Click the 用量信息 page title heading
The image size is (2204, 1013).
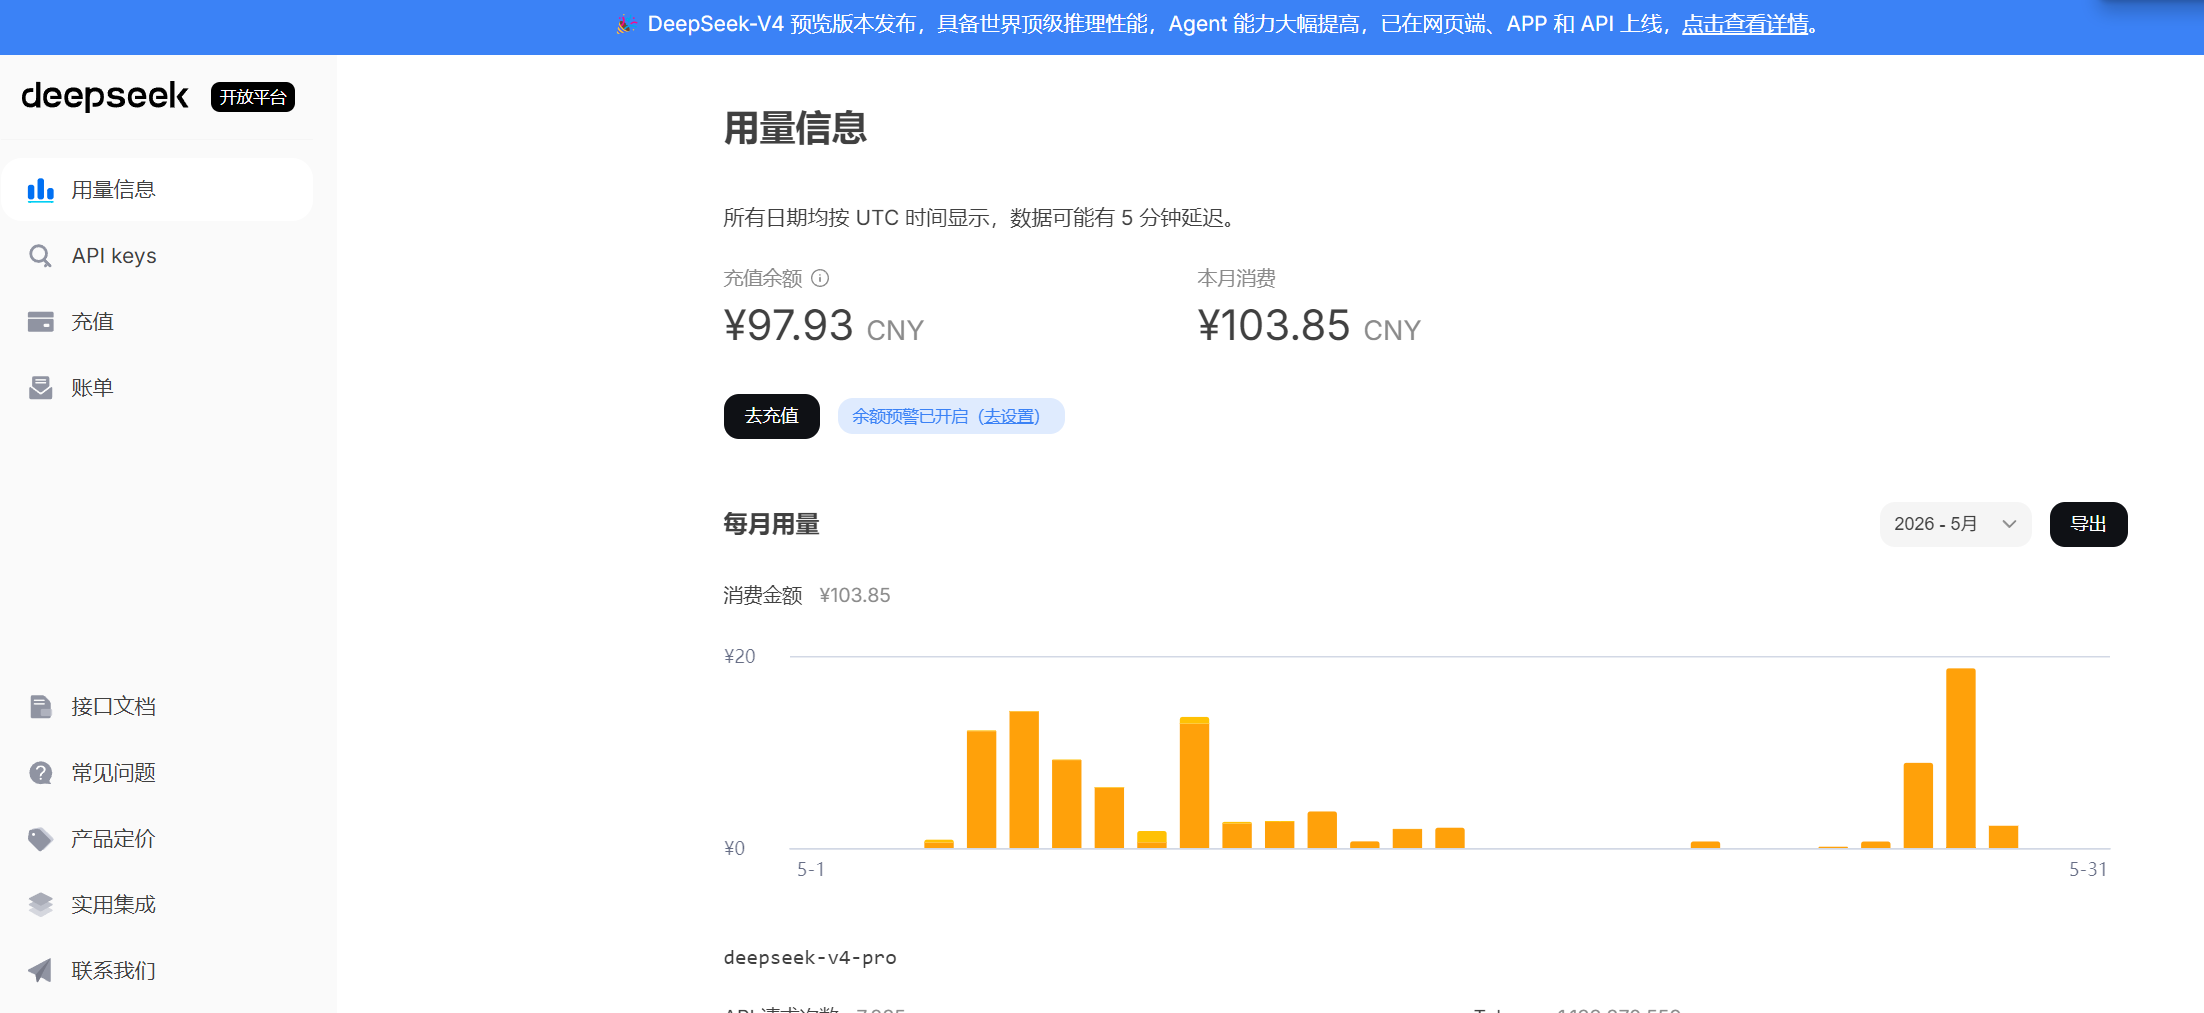(x=795, y=128)
